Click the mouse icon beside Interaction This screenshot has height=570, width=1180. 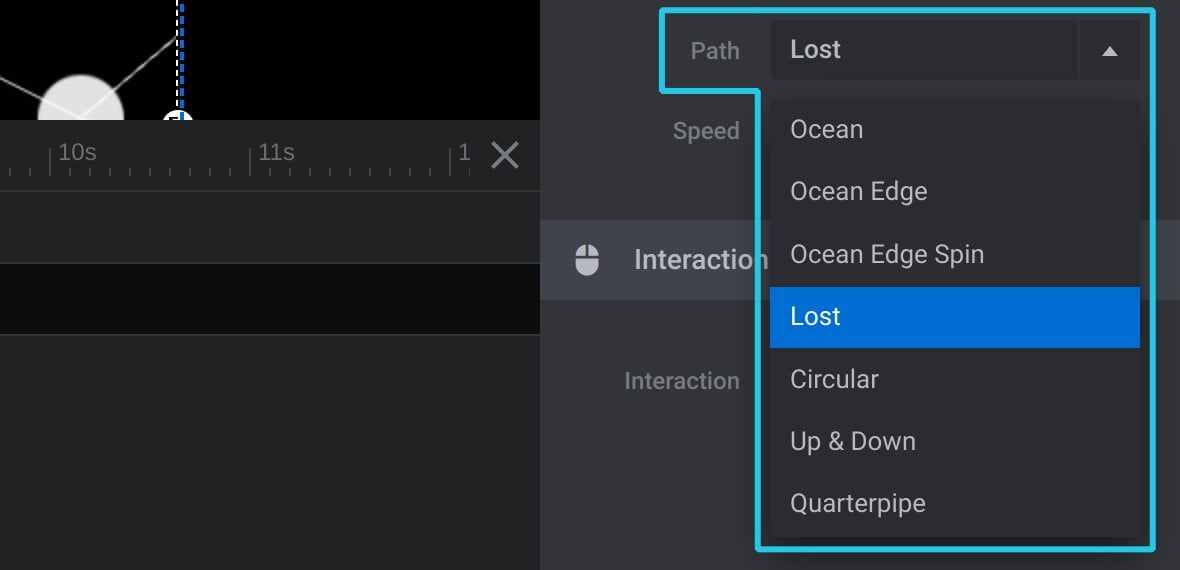click(587, 260)
